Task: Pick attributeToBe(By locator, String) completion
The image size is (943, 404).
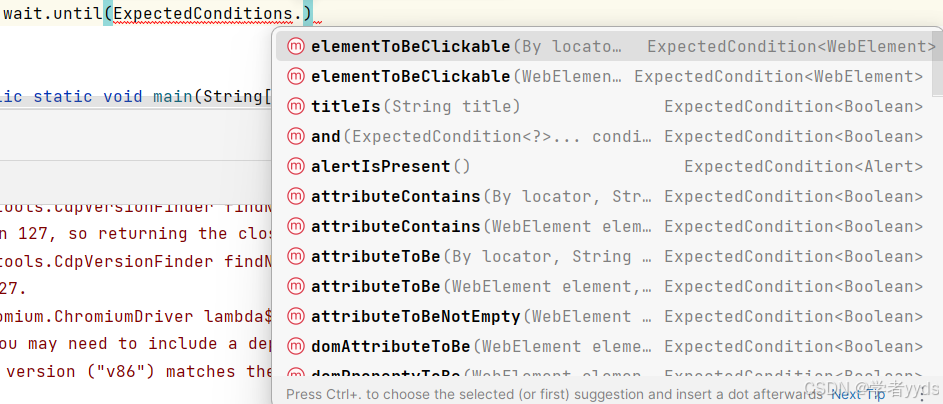Action: 606,257
